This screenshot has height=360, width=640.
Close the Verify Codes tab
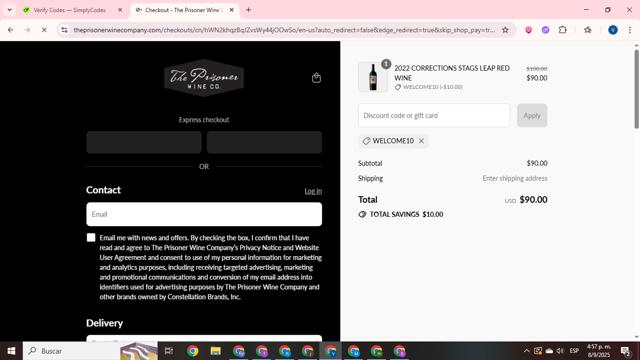click(x=120, y=10)
